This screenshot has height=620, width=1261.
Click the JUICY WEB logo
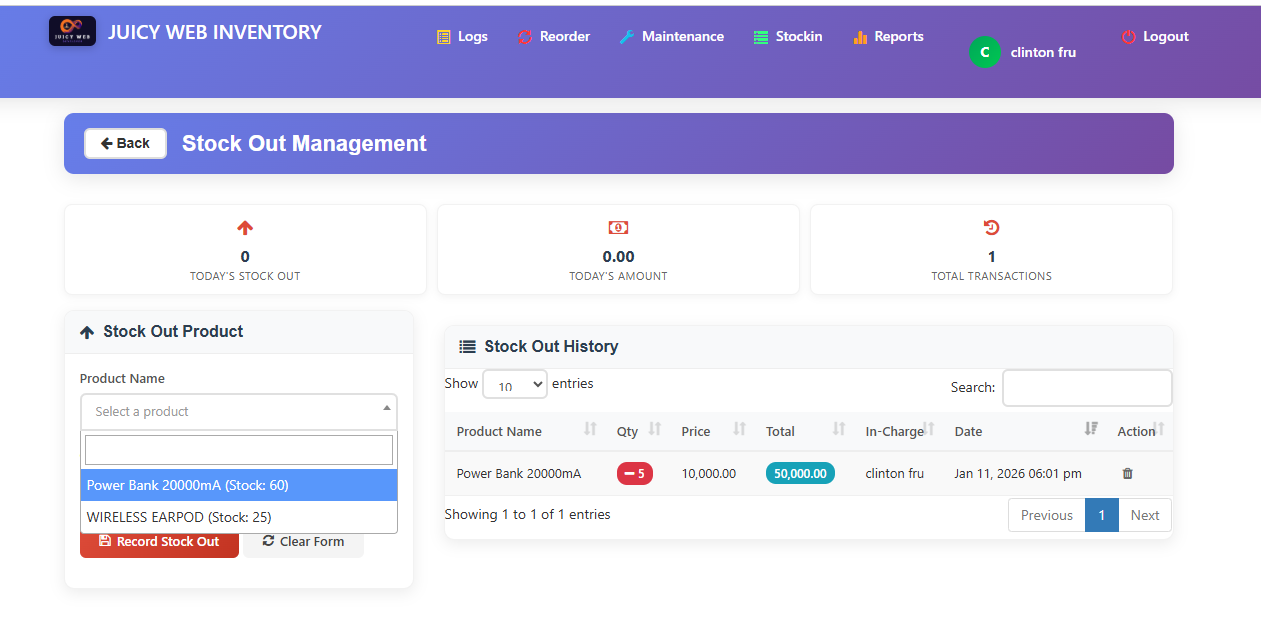click(x=71, y=30)
